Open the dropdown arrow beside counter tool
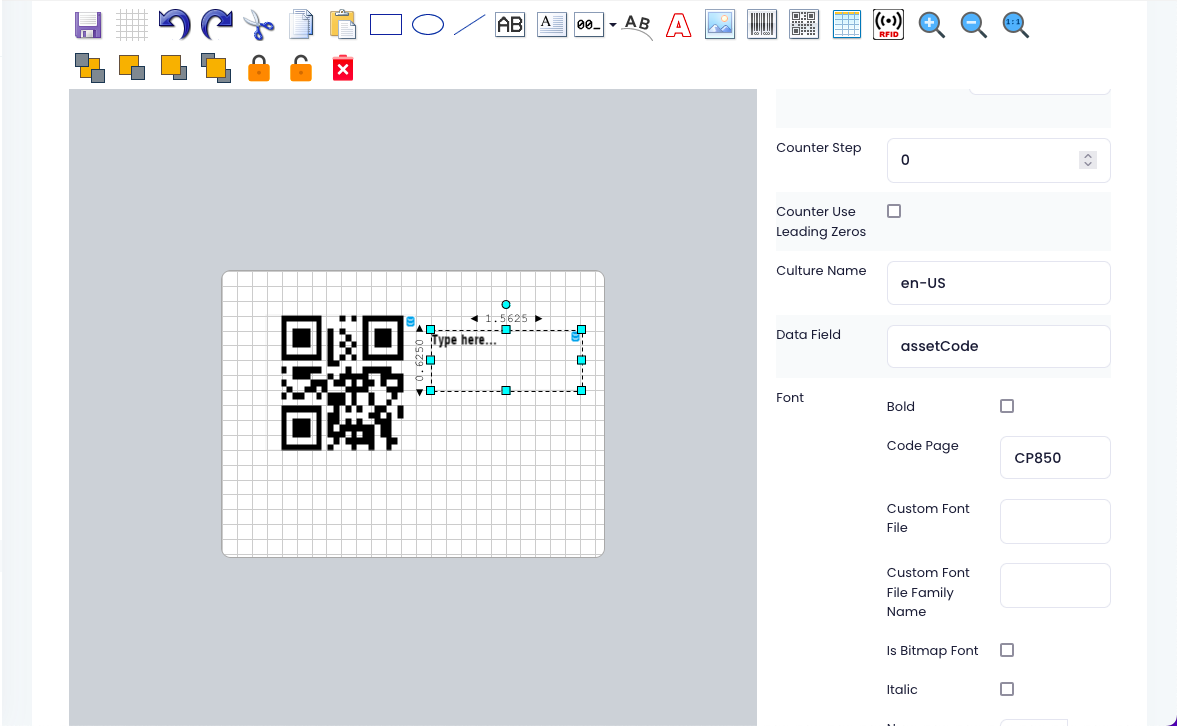Viewport: 1177px width, 726px height. click(613, 25)
